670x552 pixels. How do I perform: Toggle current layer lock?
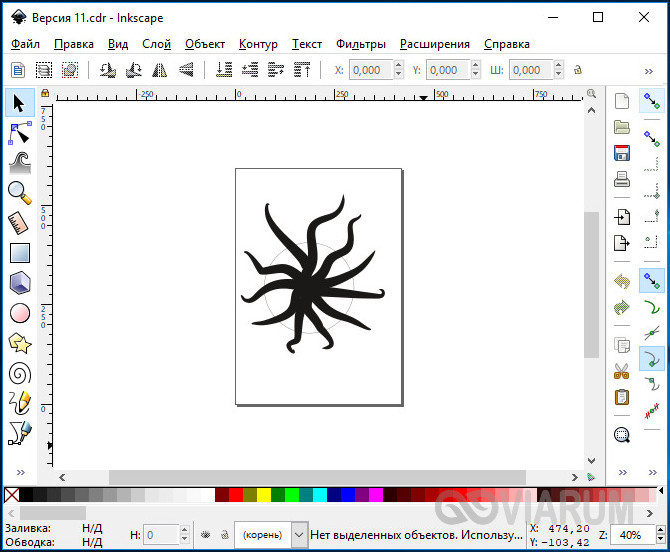[224, 534]
